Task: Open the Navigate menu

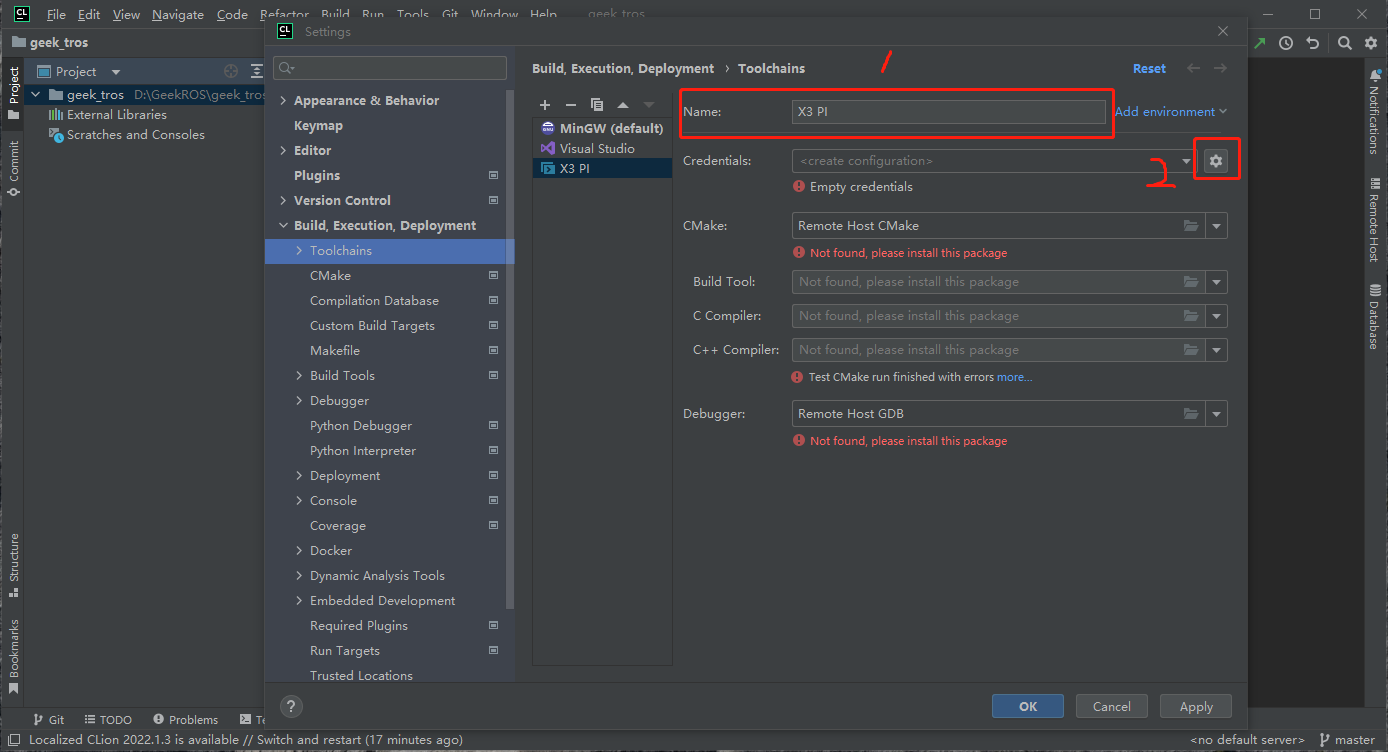Action: coord(178,15)
